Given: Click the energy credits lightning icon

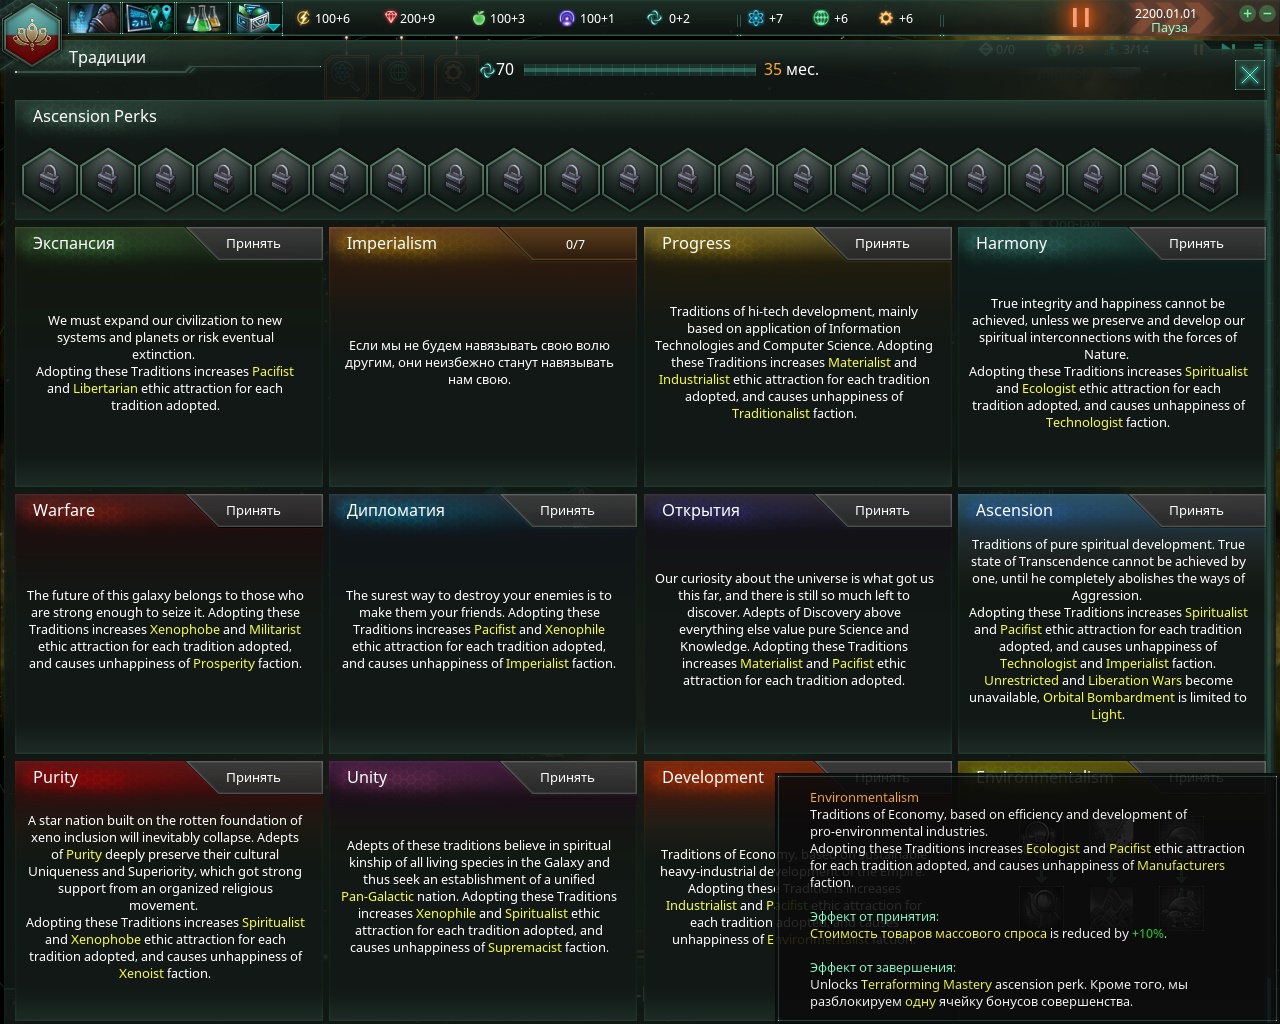Looking at the screenshot, I should pos(304,18).
